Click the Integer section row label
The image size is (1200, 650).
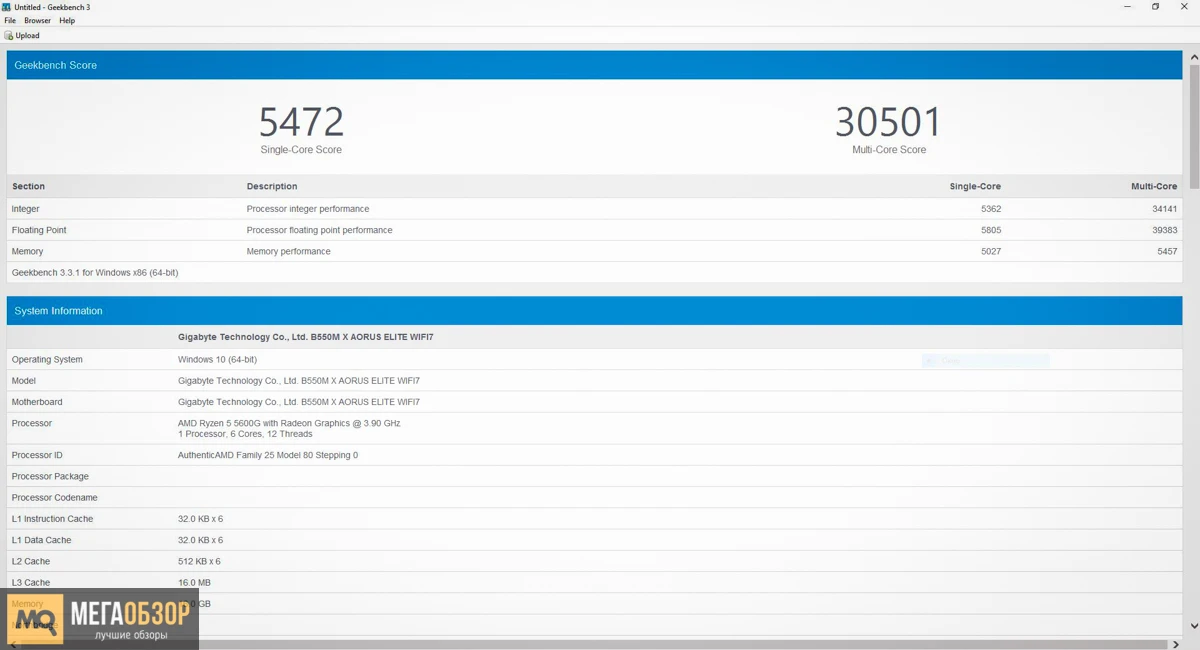[26, 209]
